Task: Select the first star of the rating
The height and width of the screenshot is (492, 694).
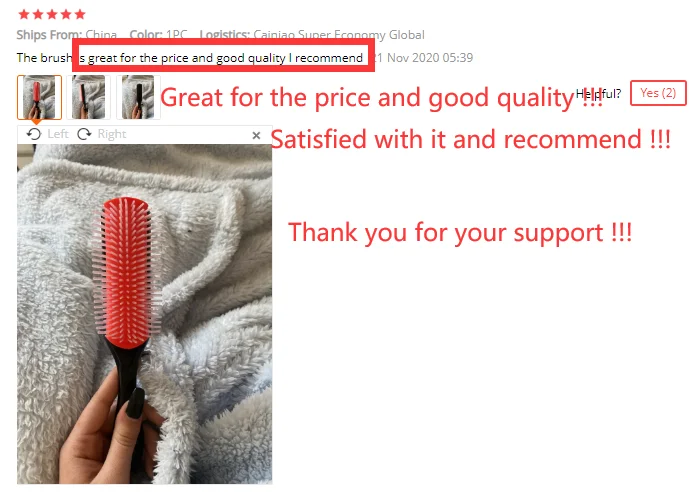Action: 24,15
